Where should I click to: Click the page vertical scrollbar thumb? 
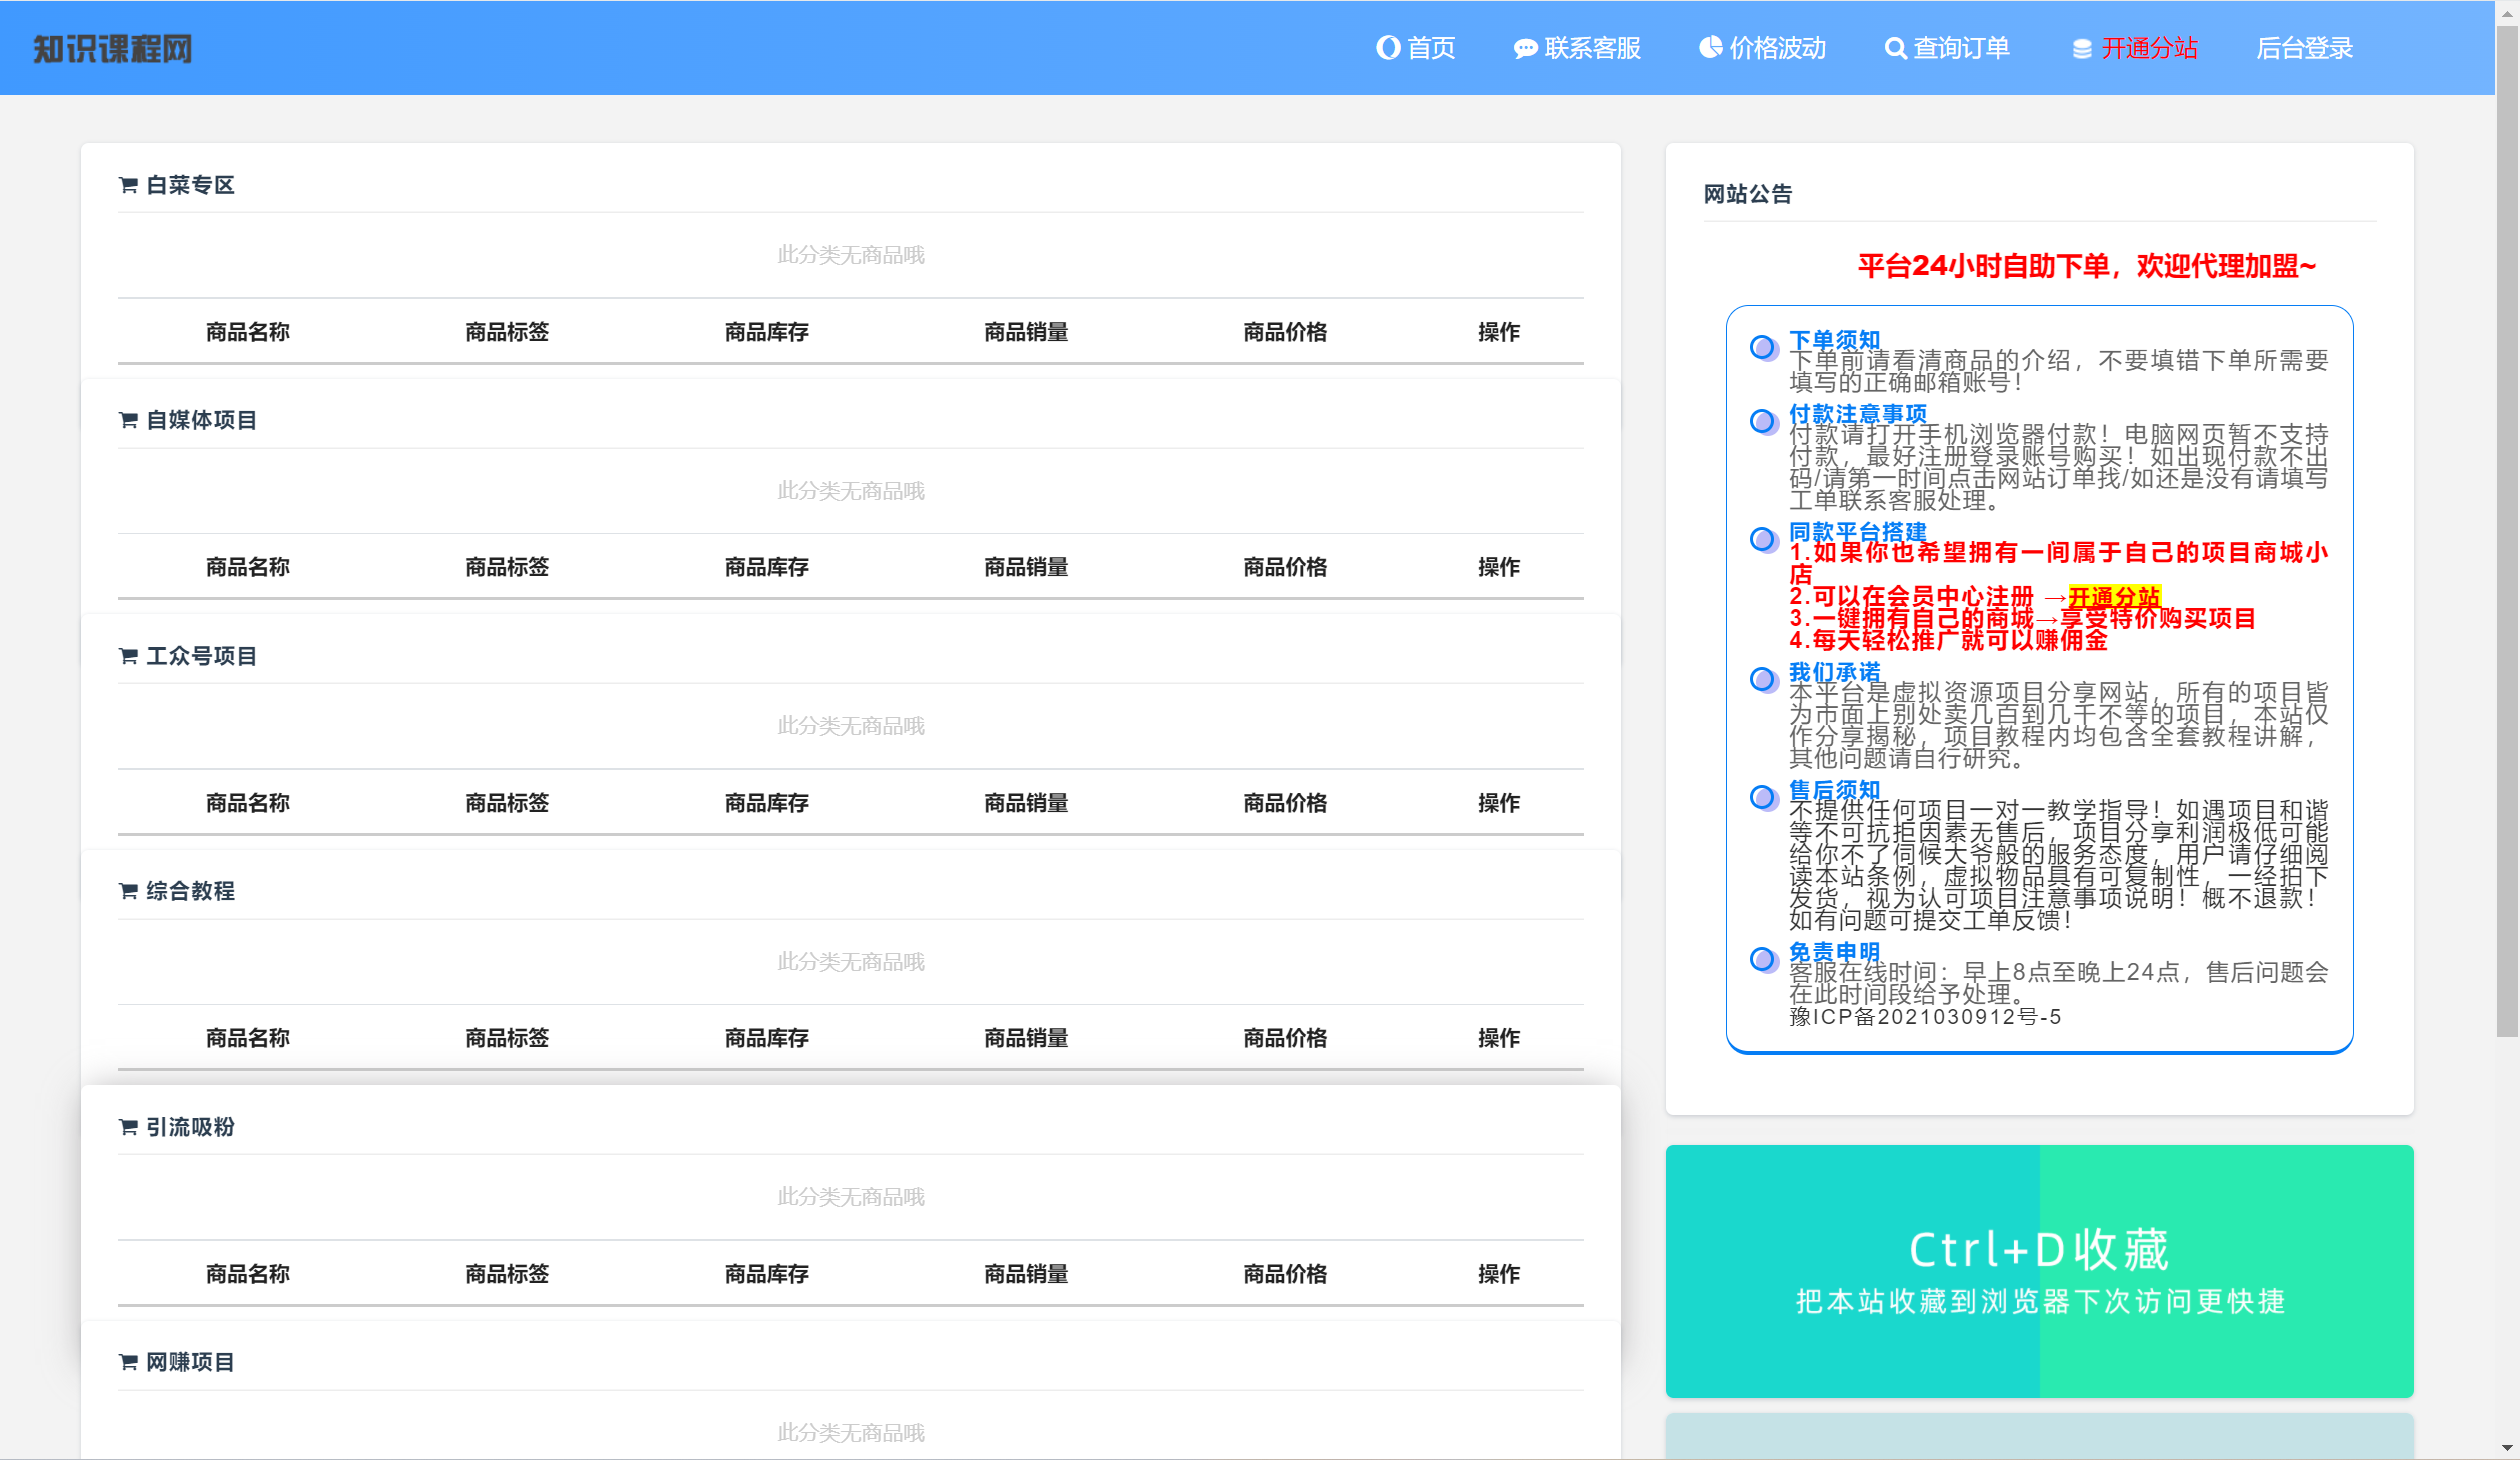[x=2507, y=530]
